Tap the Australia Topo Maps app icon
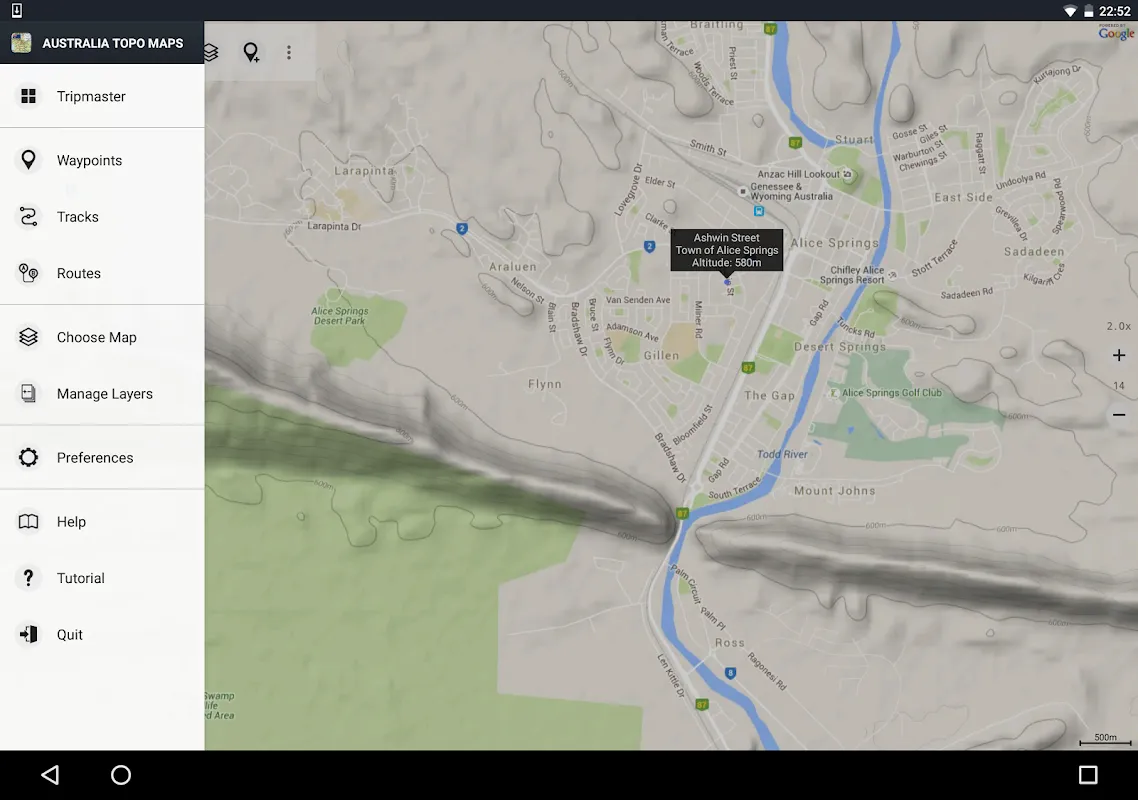This screenshot has width=1138, height=800. pos(21,43)
